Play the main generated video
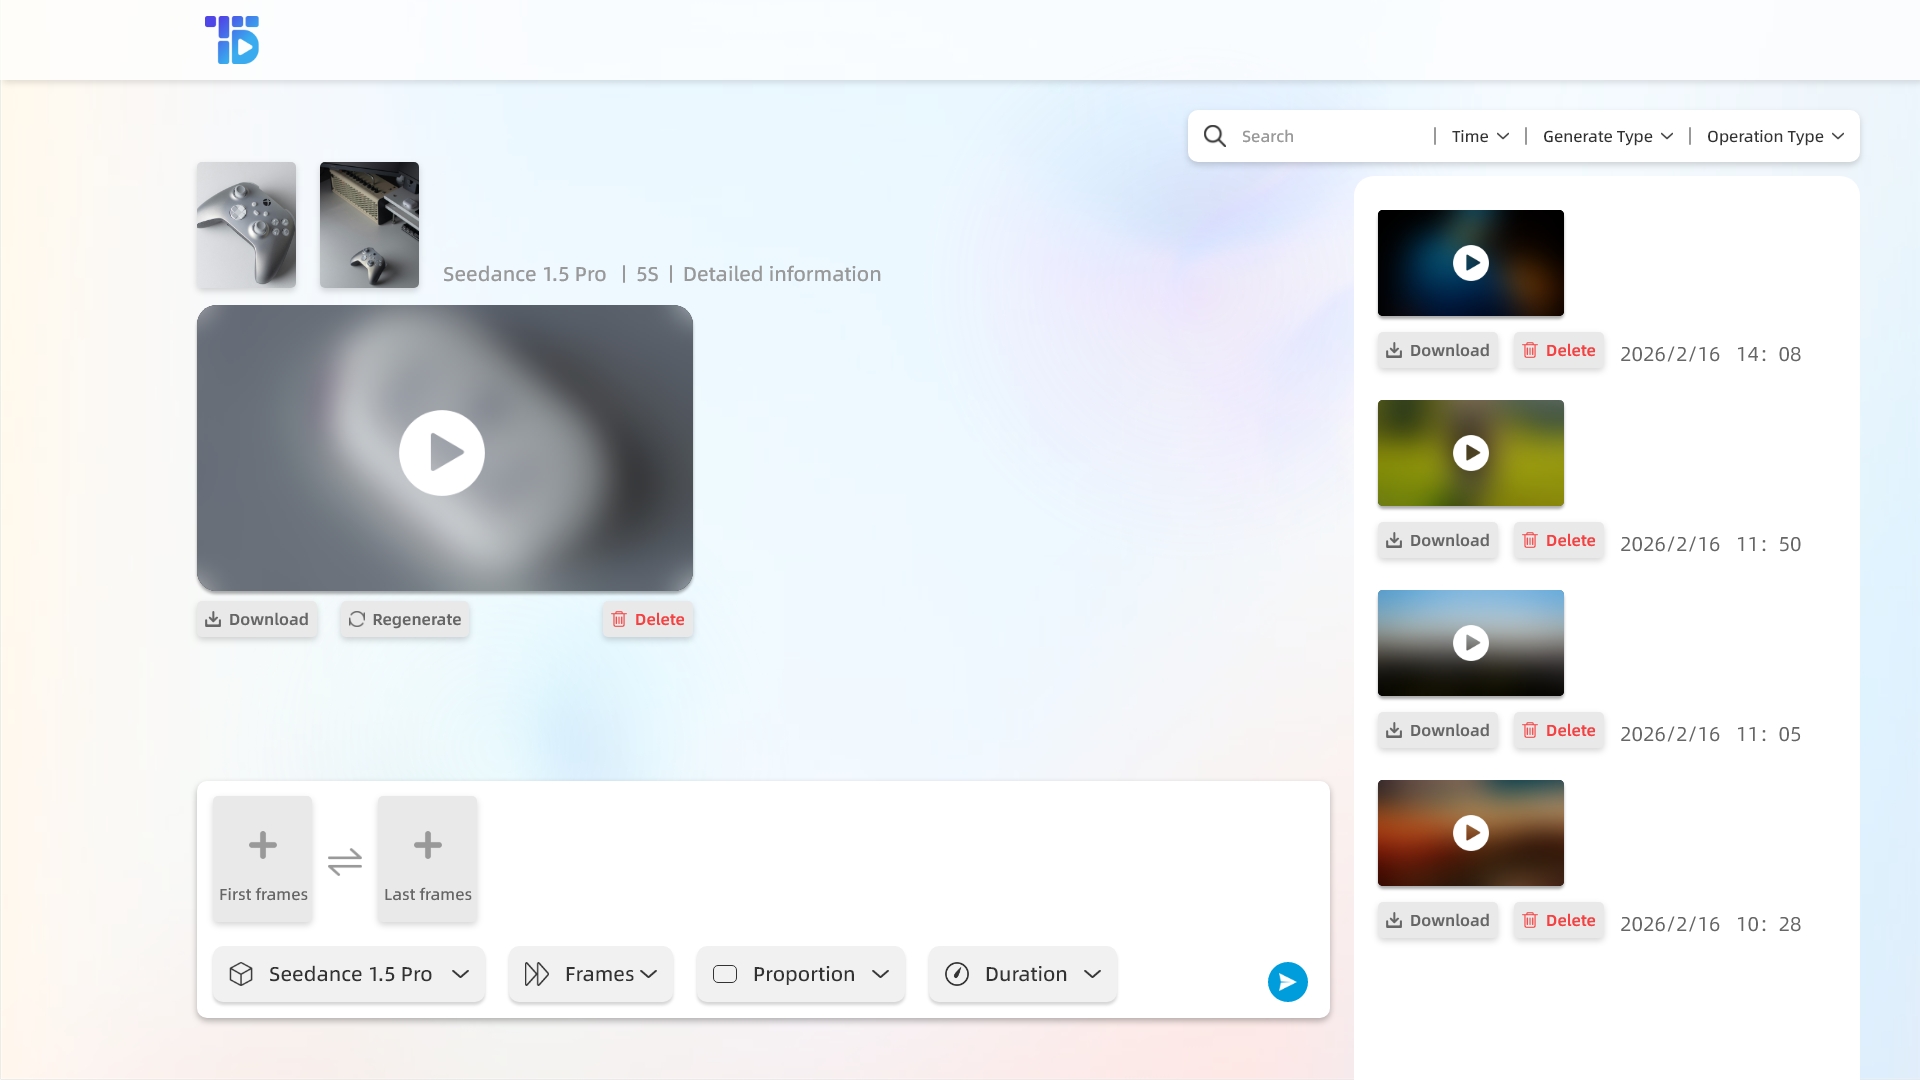The height and width of the screenshot is (1080, 1920). [442, 453]
